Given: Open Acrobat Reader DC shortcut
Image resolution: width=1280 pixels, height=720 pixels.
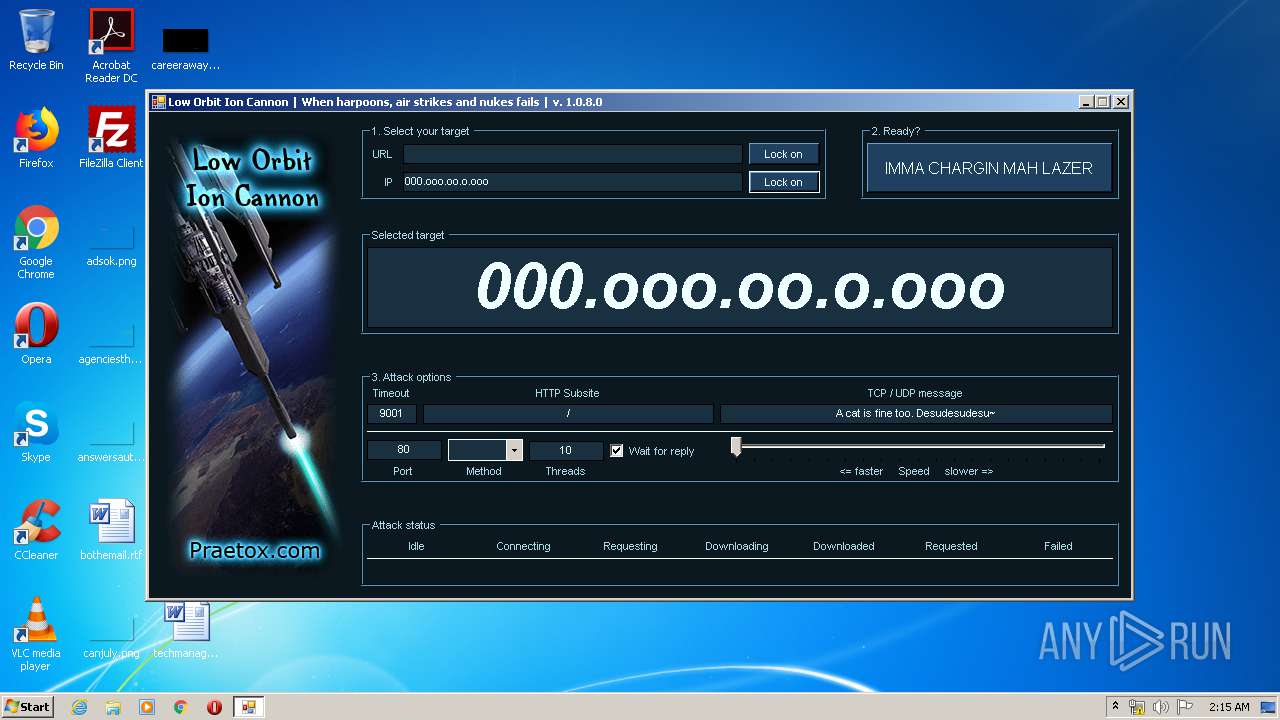Looking at the screenshot, I should [111, 45].
